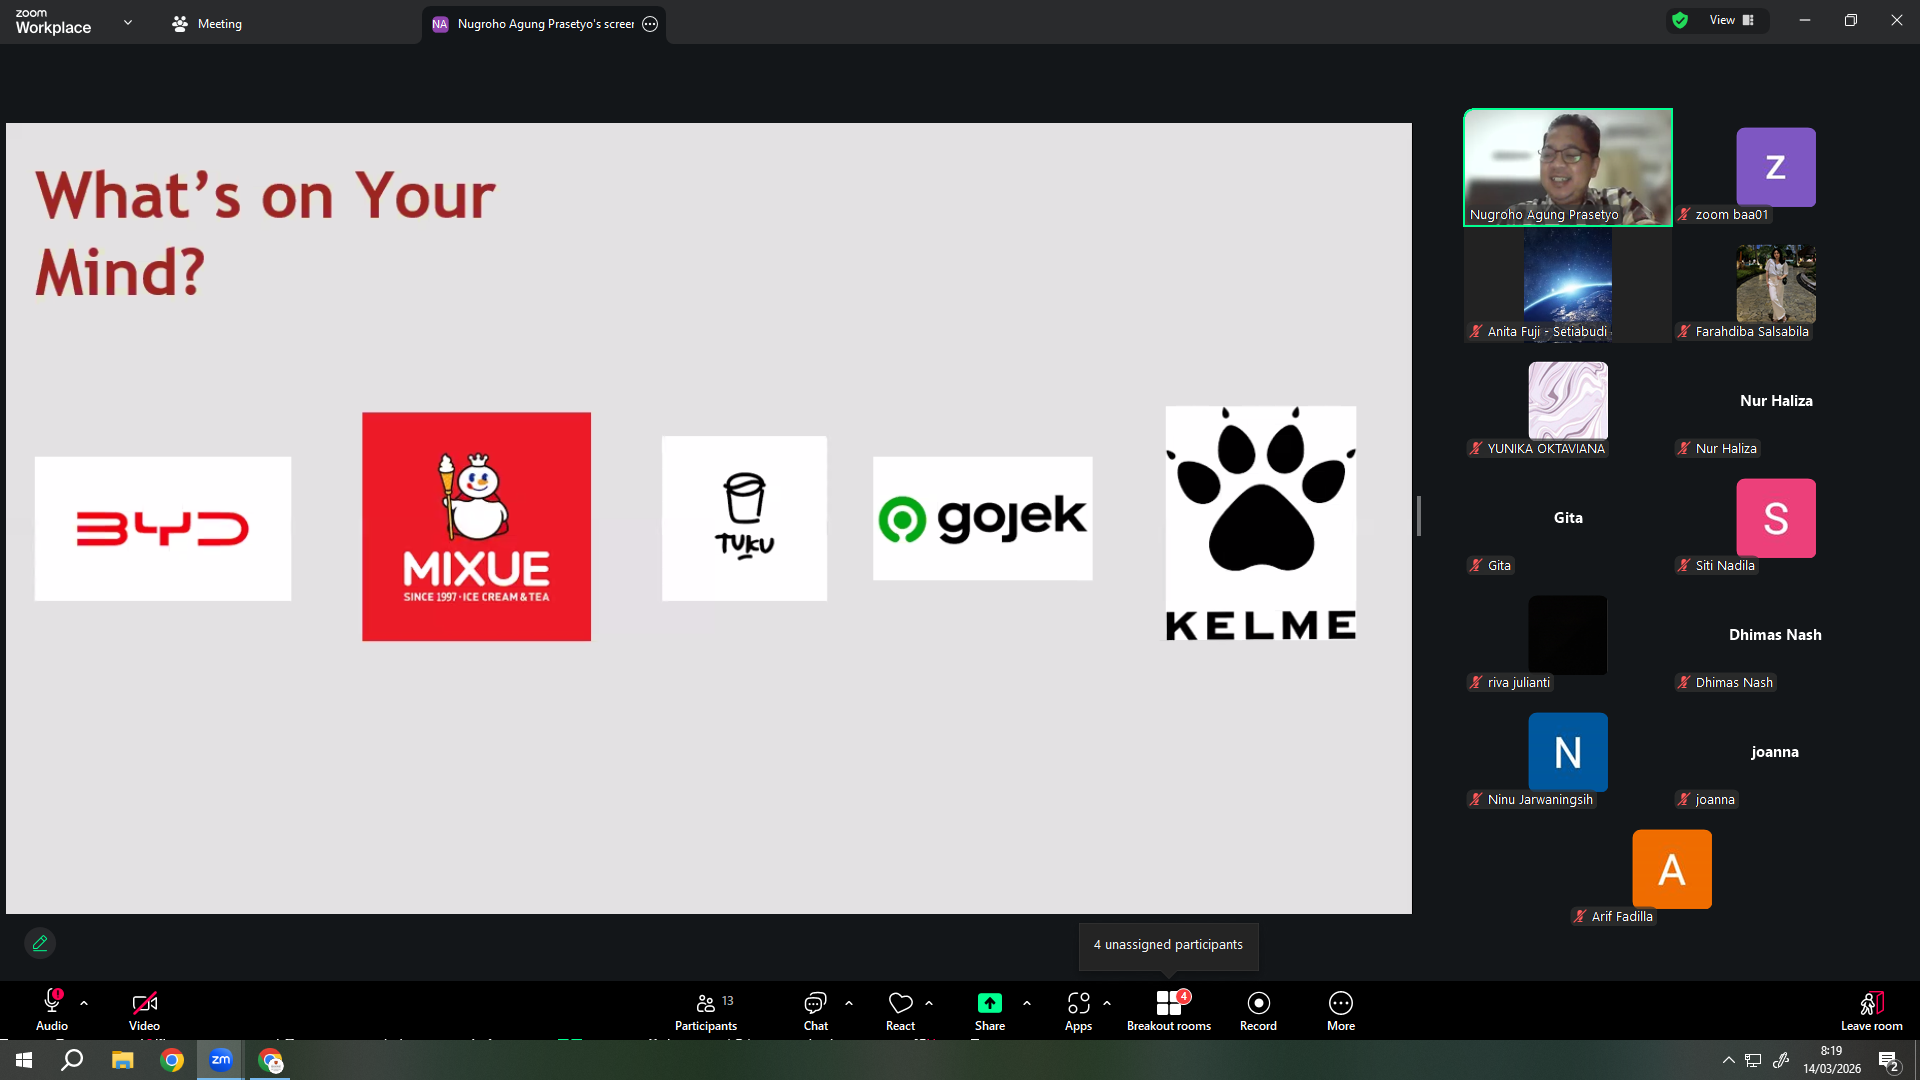Image resolution: width=1920 pixels, height=1080 pixels.
Task: Open the Windows Start menu
Action: point(24,1060)
